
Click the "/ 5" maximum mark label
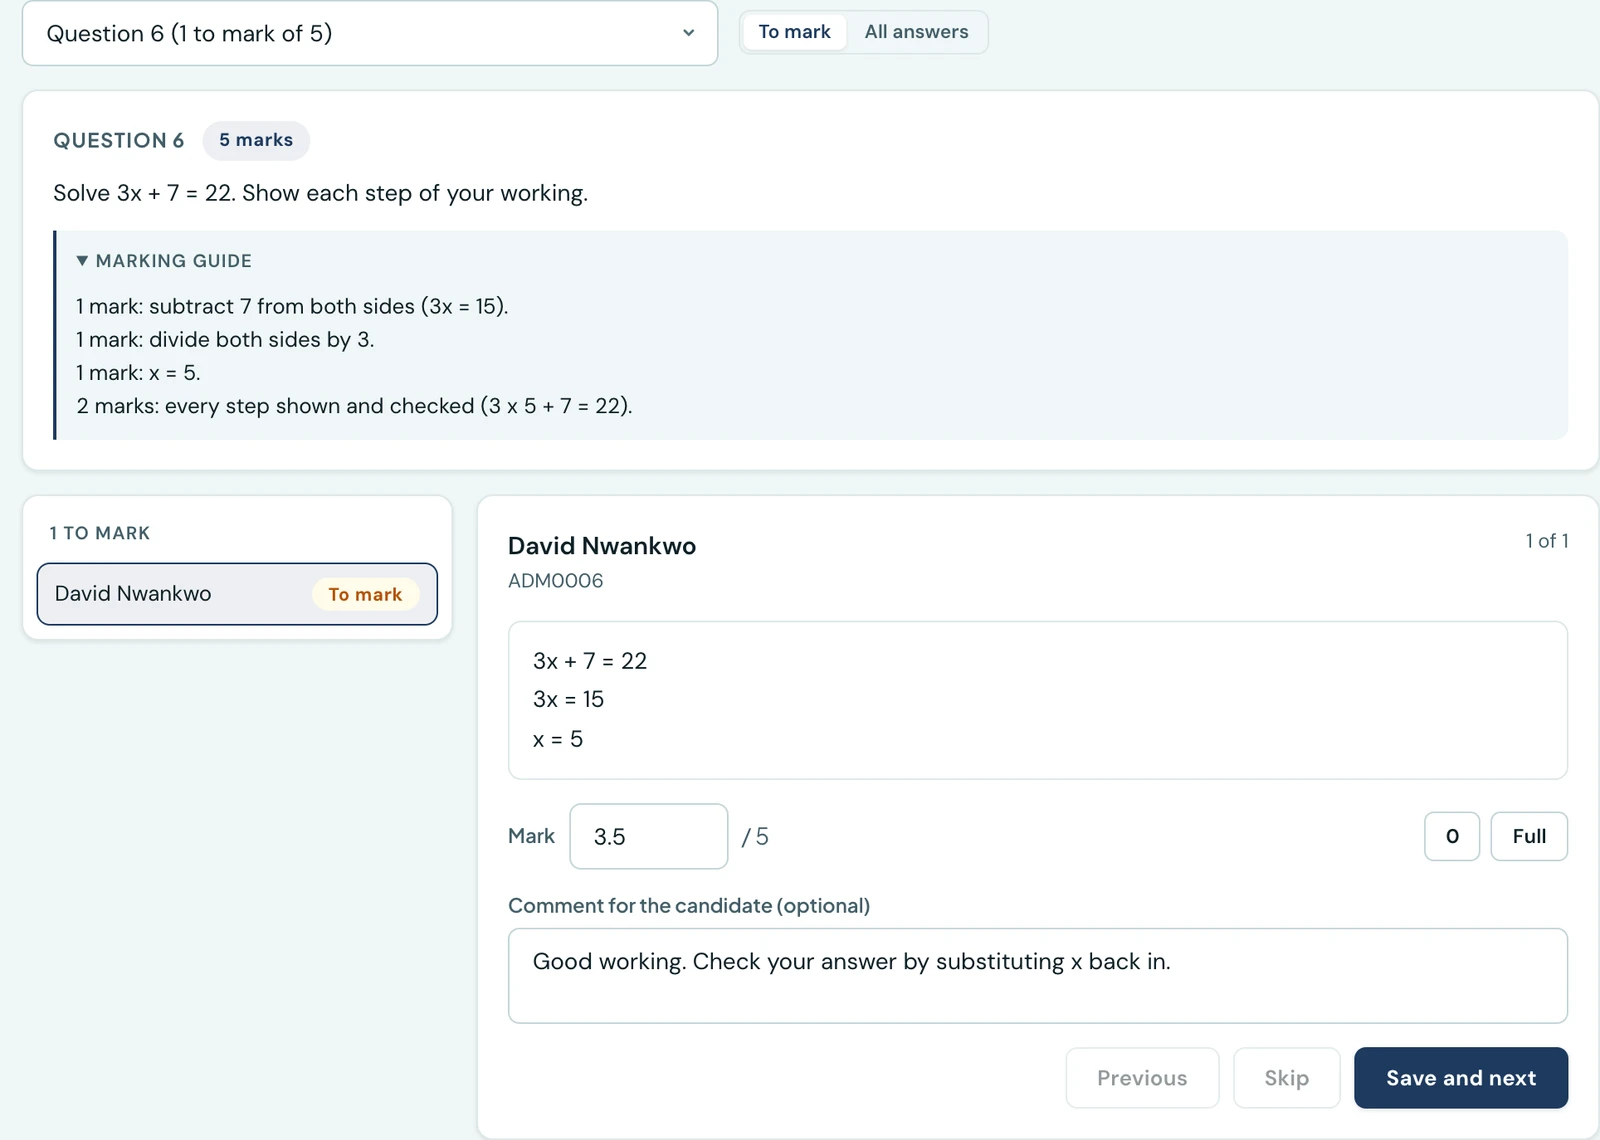tap(755, 837)
